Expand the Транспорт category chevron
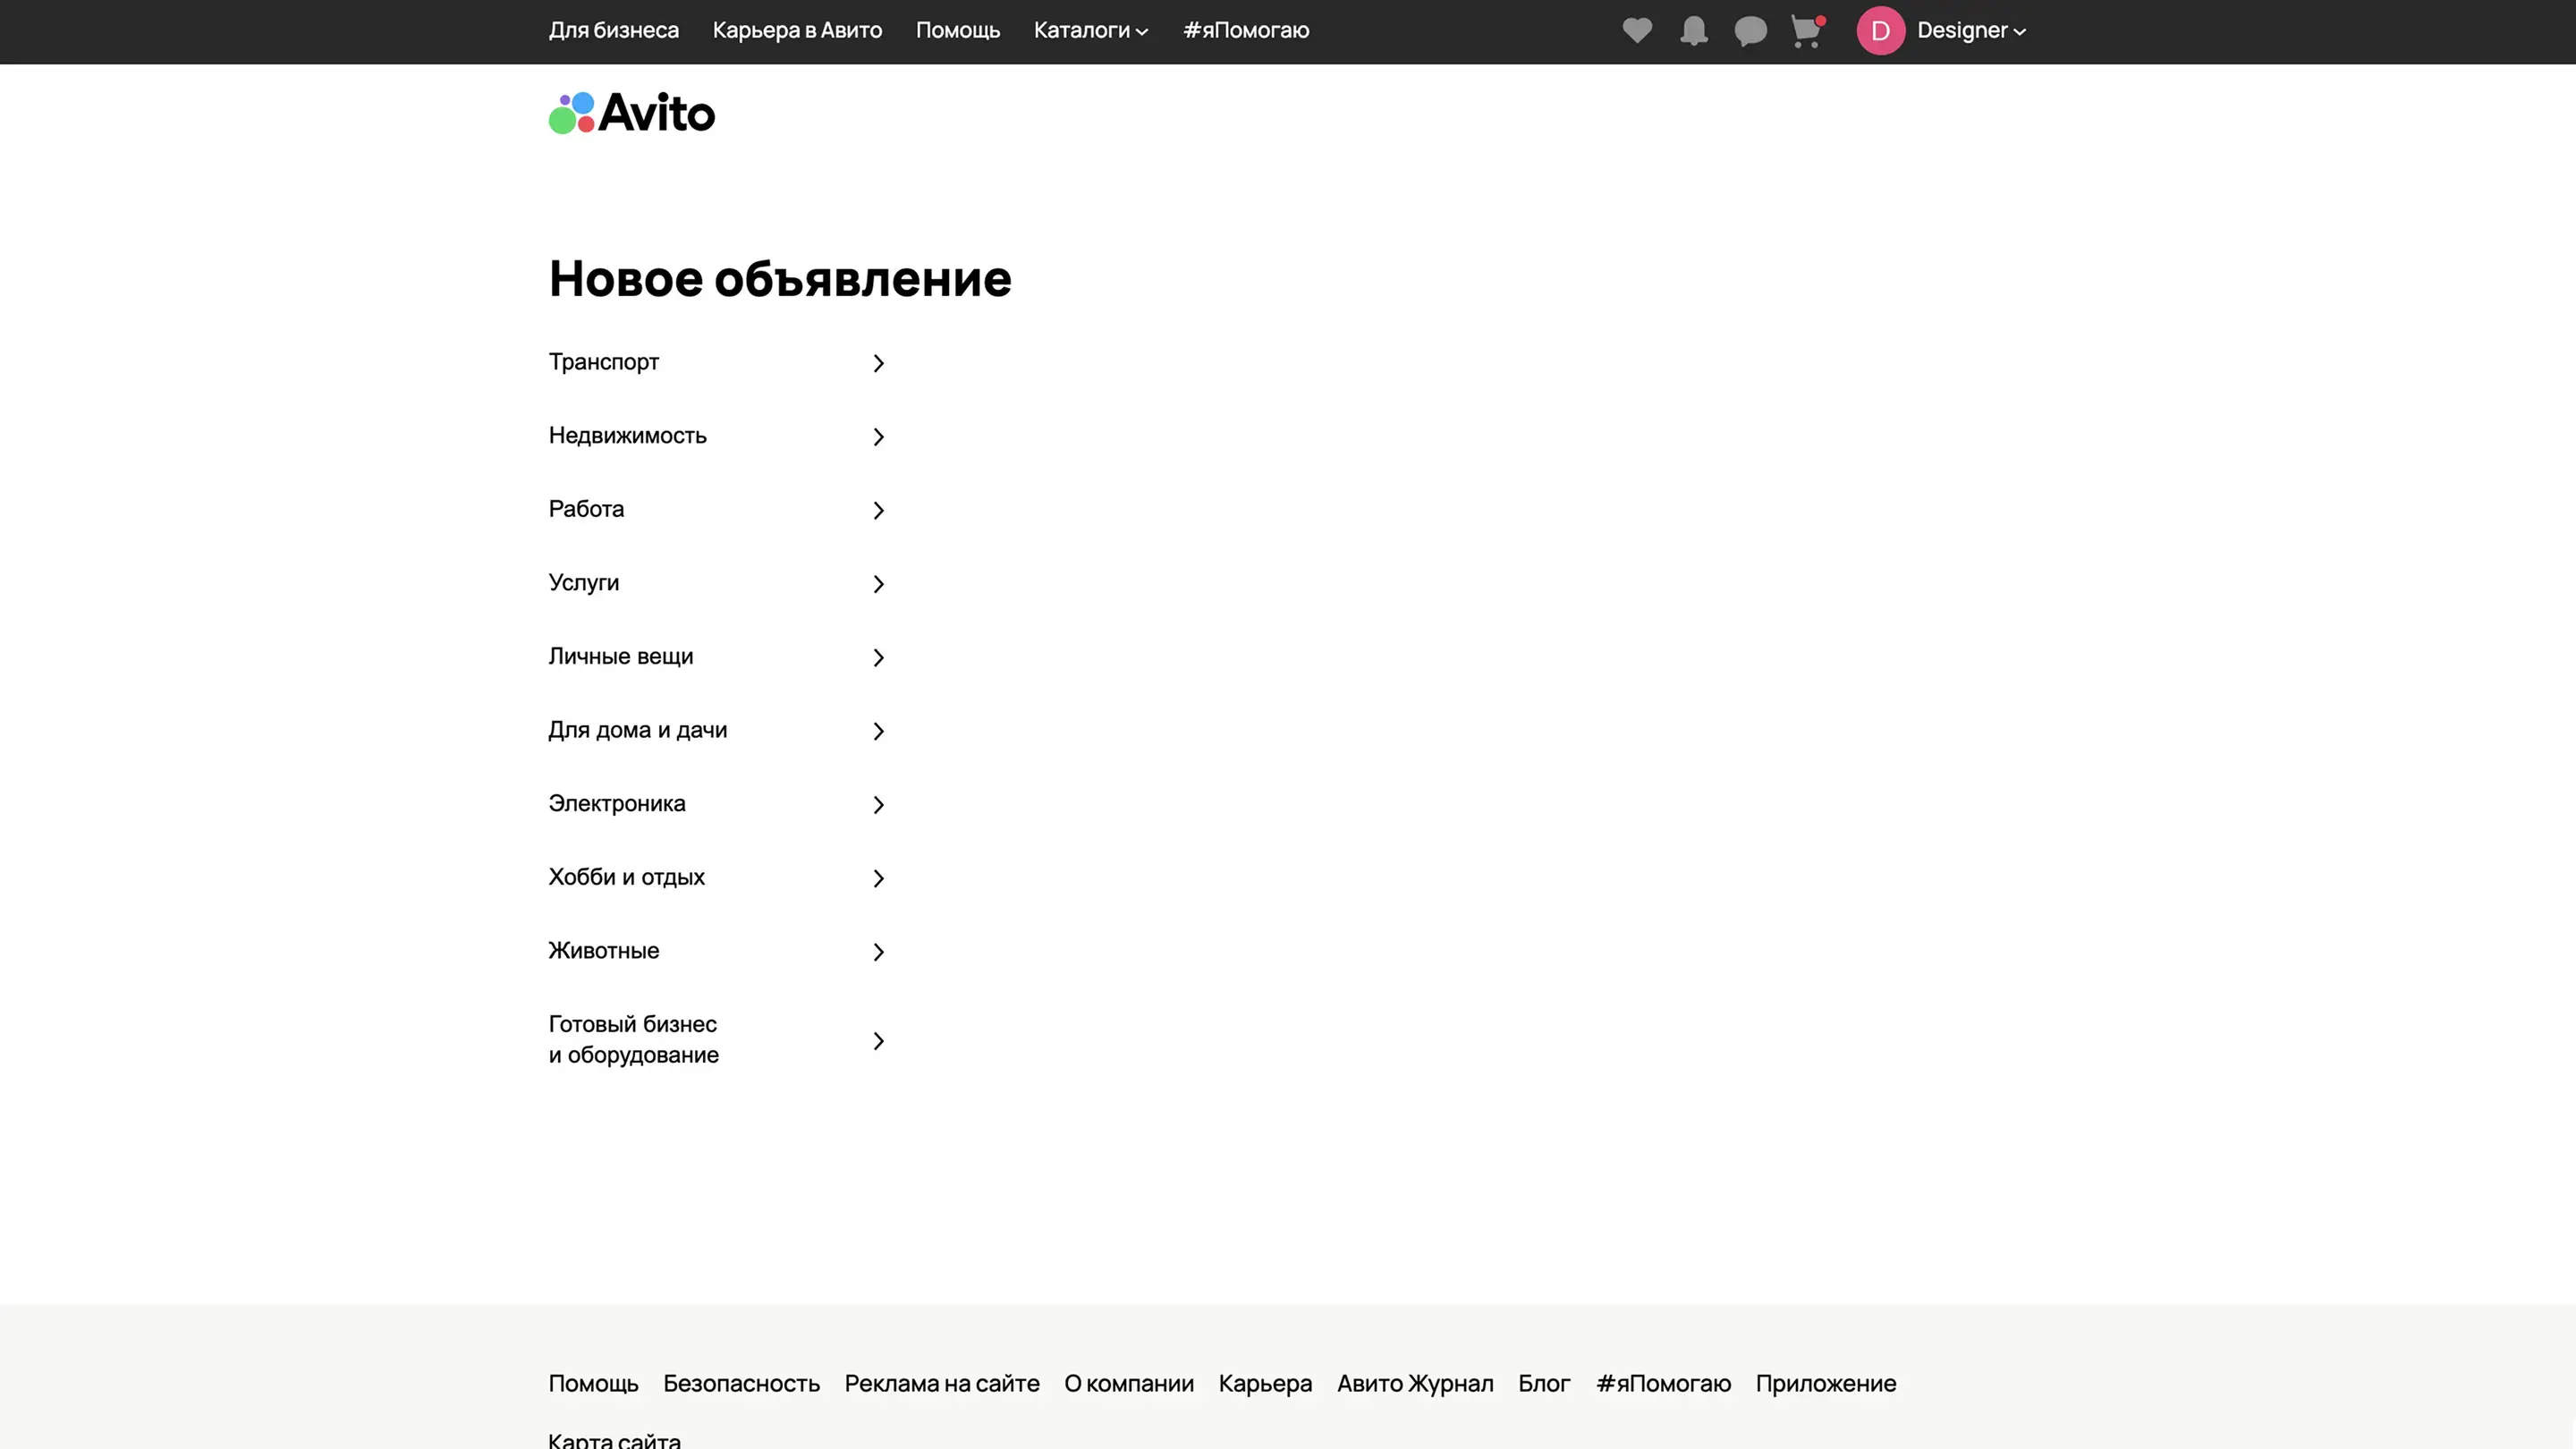2576x1449 pixels. click(878, 364)
